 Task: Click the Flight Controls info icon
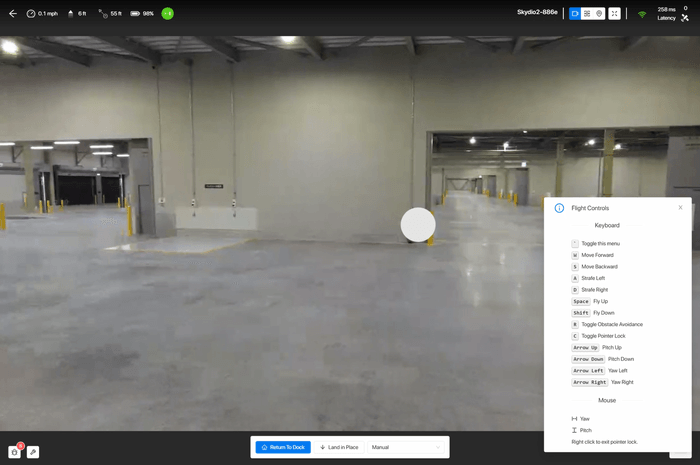click(559, 208)
